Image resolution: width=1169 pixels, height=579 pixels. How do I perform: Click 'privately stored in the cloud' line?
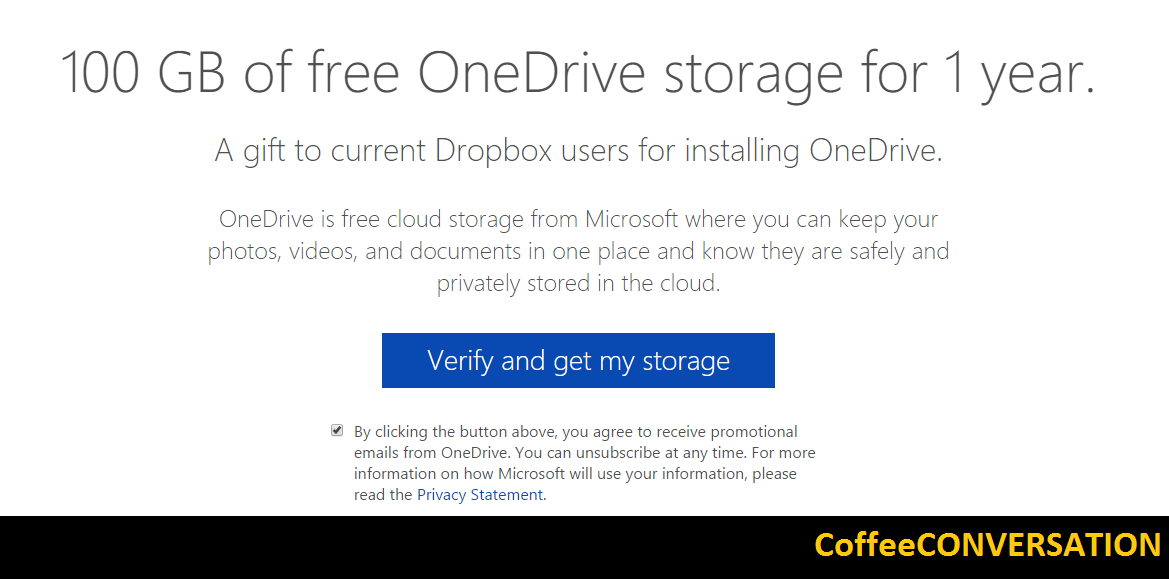pos(578,284)
